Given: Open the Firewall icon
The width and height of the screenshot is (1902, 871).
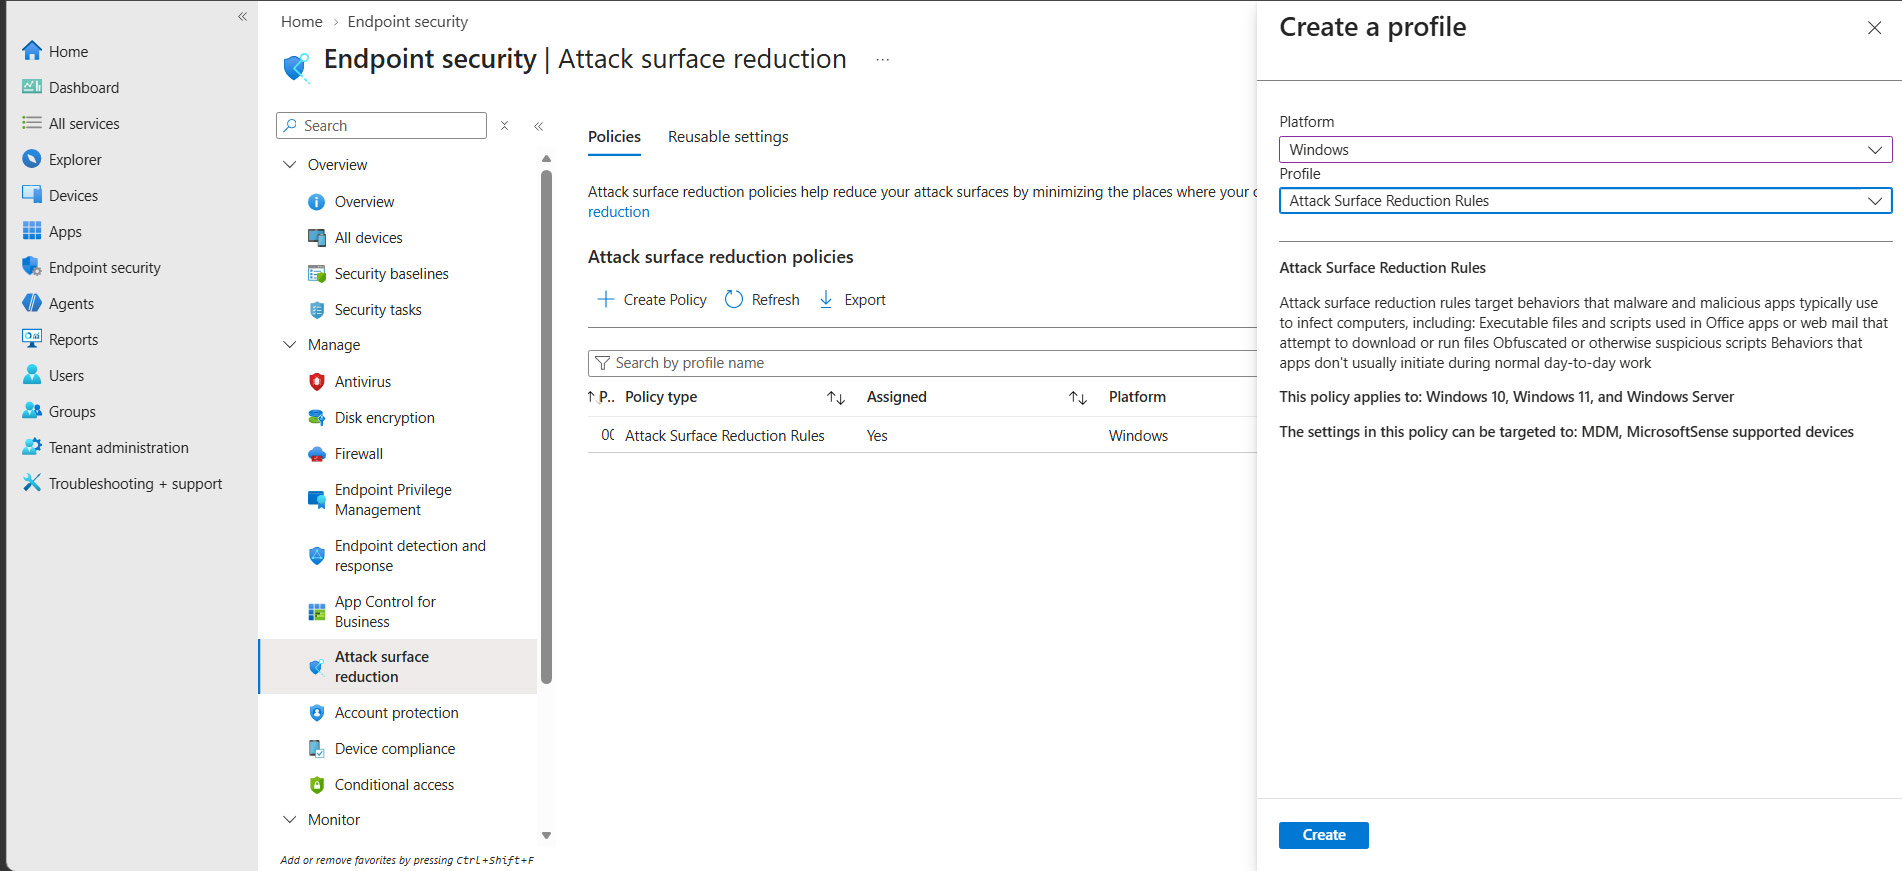Looking at the screenshot, I should coord(317,454).
